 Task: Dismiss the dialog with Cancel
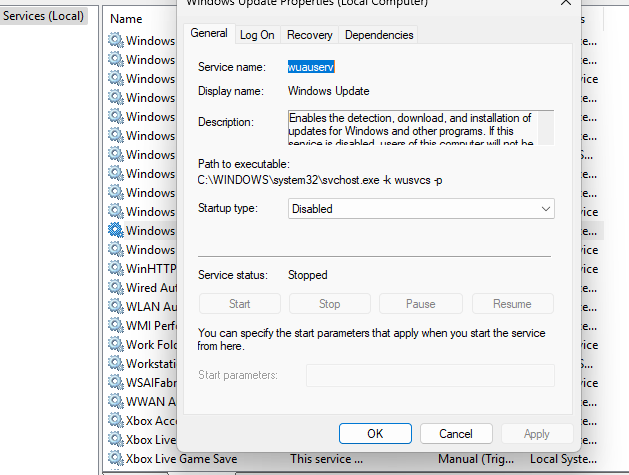coord(456,434)
